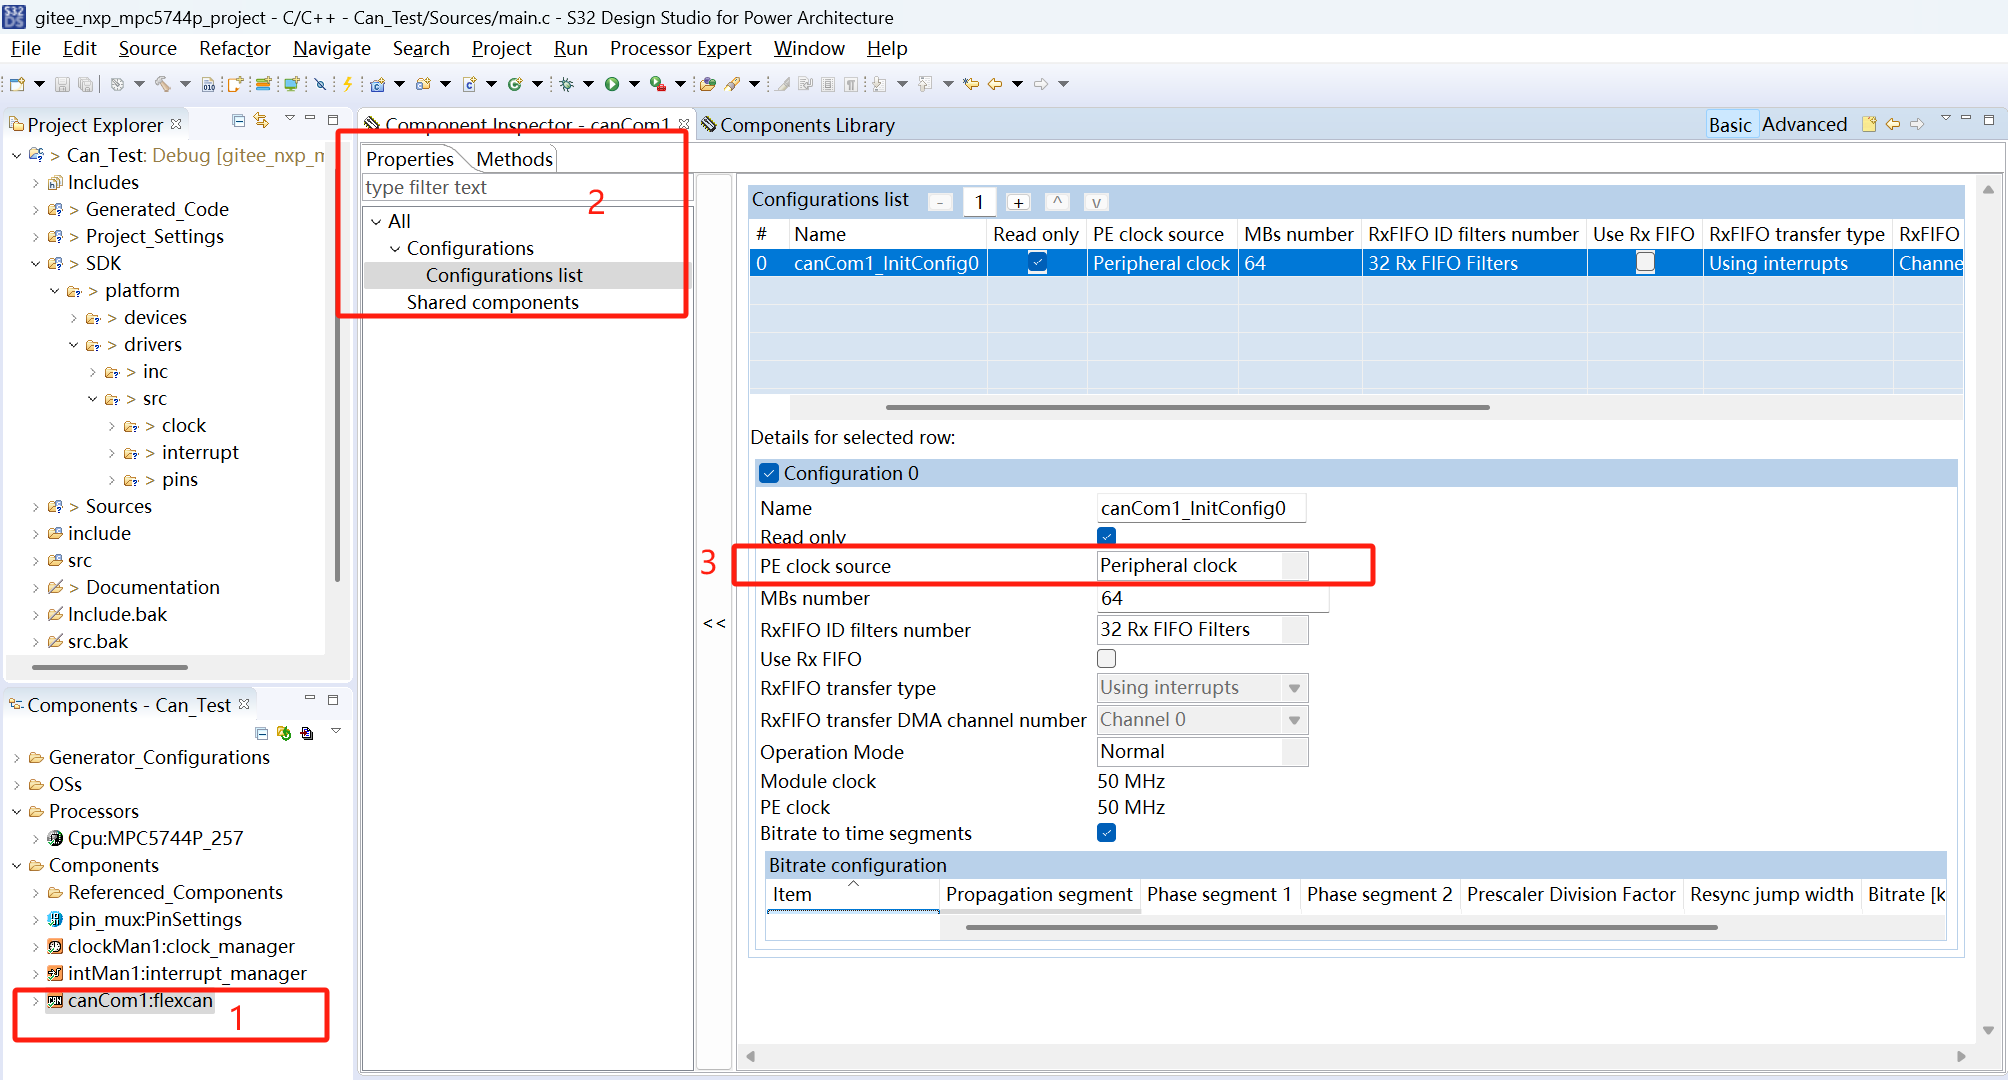Click the plus button to add configuration

click(1018, 202)
